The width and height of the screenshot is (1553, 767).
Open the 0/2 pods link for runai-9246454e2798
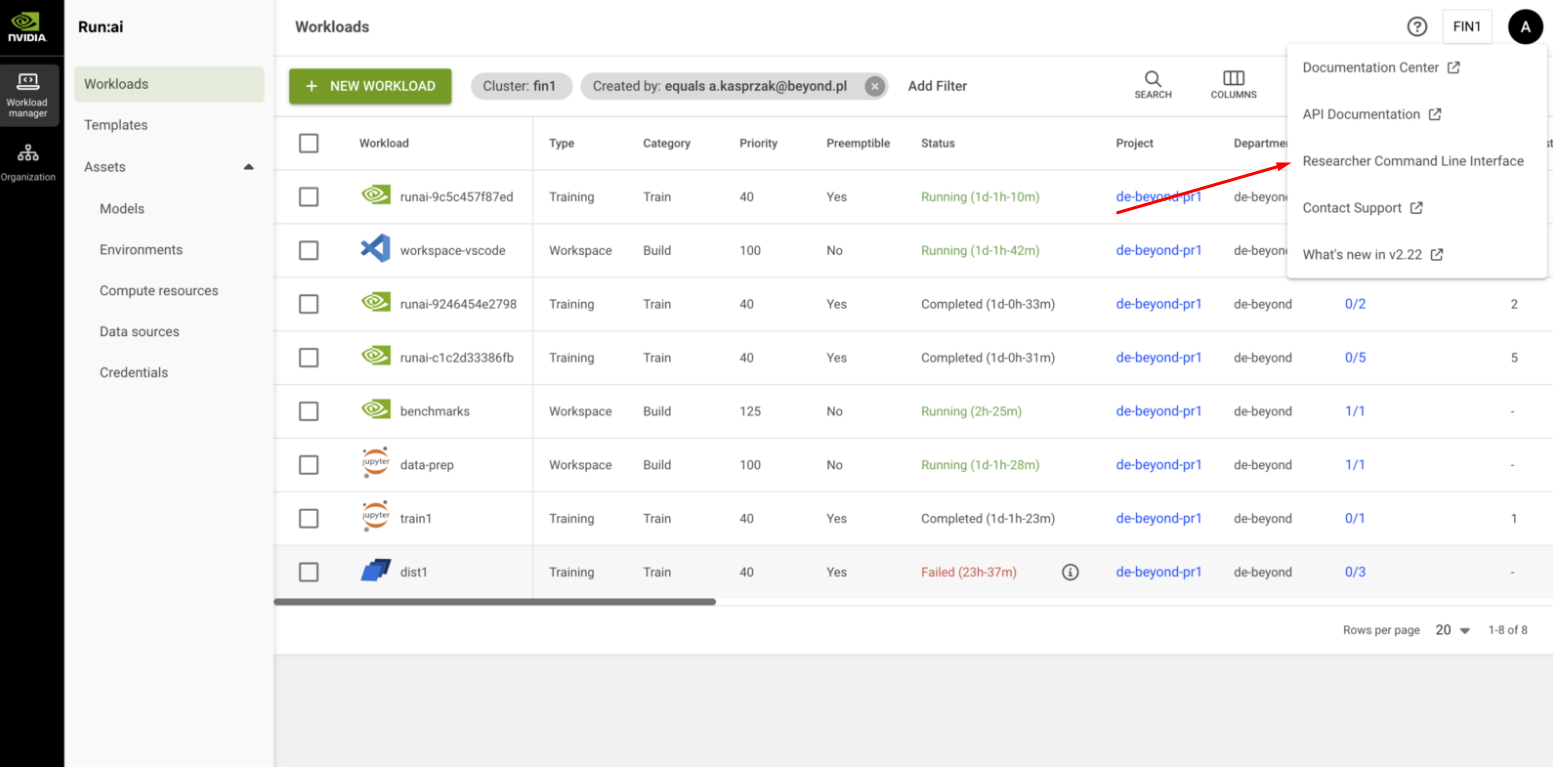pos(1355,304)
